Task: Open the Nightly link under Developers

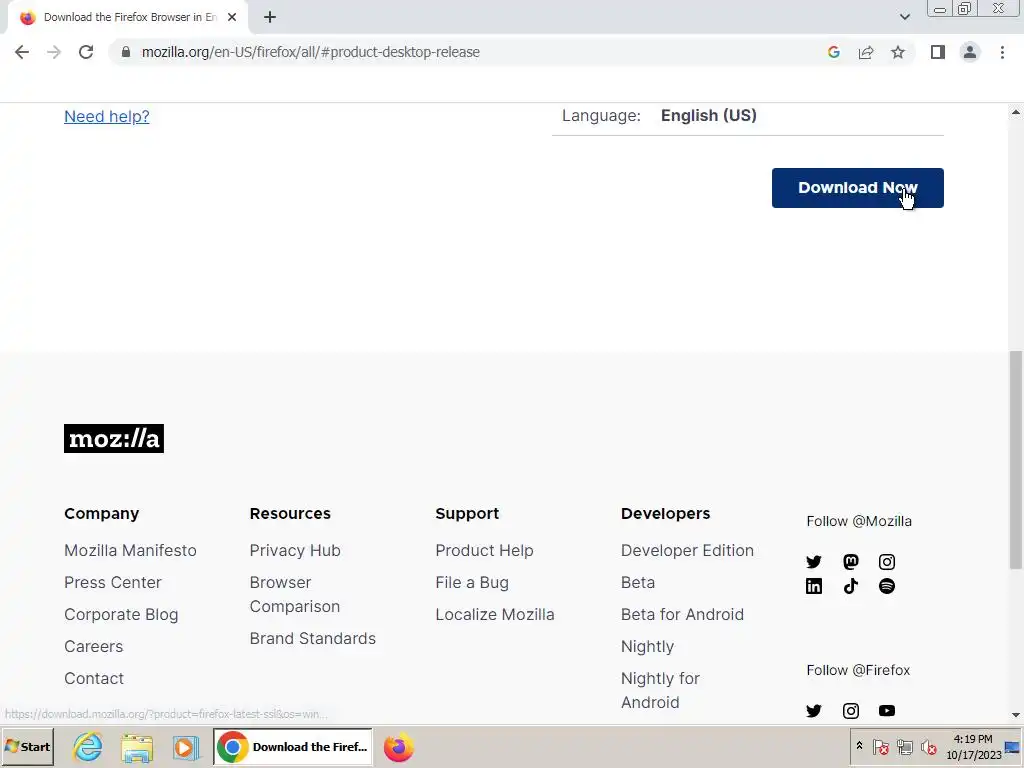Action: [x=647, y=647]
